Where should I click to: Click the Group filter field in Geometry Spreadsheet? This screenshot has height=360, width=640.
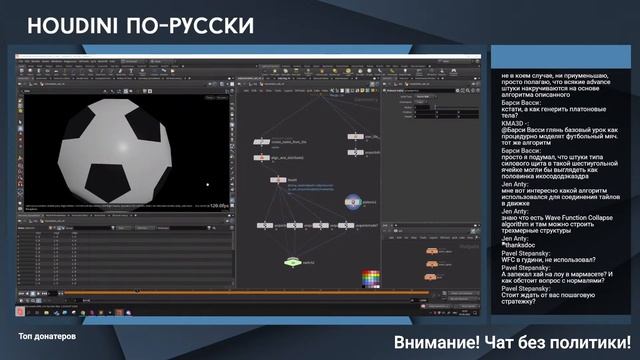92,228
